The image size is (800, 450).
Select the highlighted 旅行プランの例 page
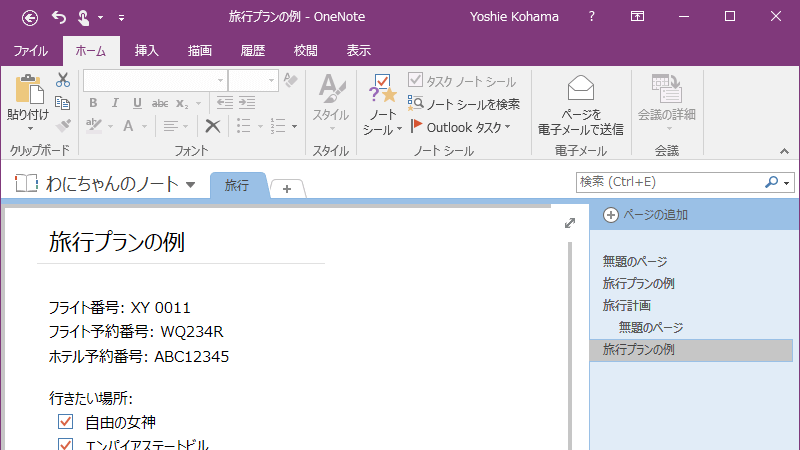[x=691, y=349]
